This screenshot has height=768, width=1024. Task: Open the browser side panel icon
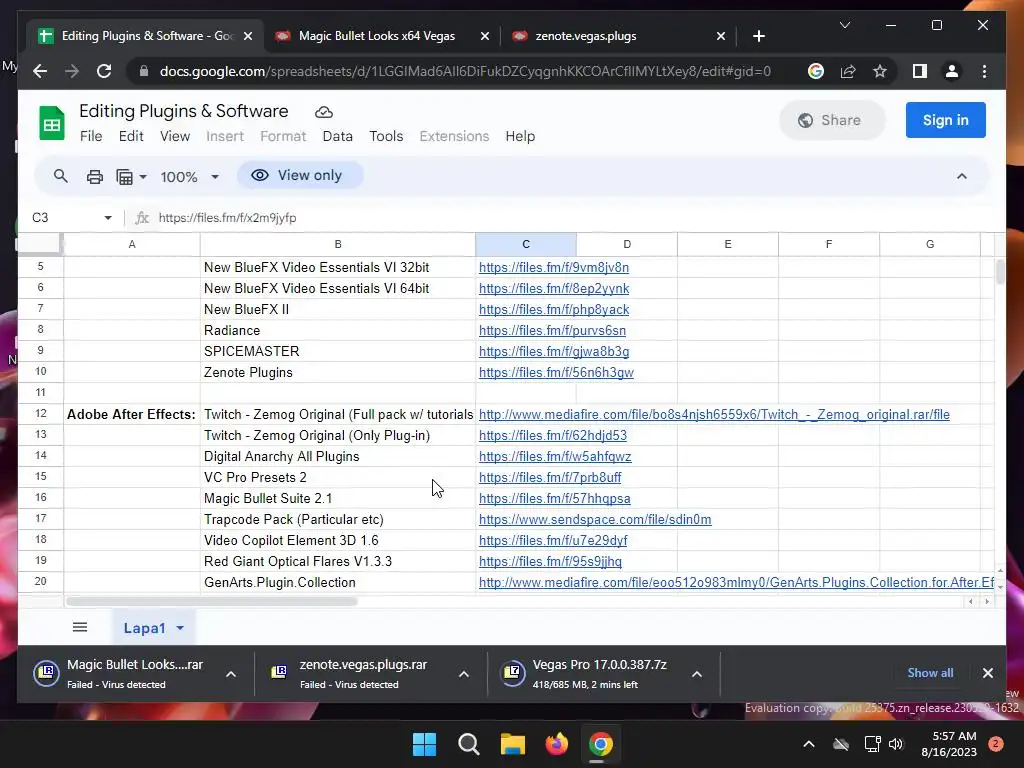pos(920,71)
